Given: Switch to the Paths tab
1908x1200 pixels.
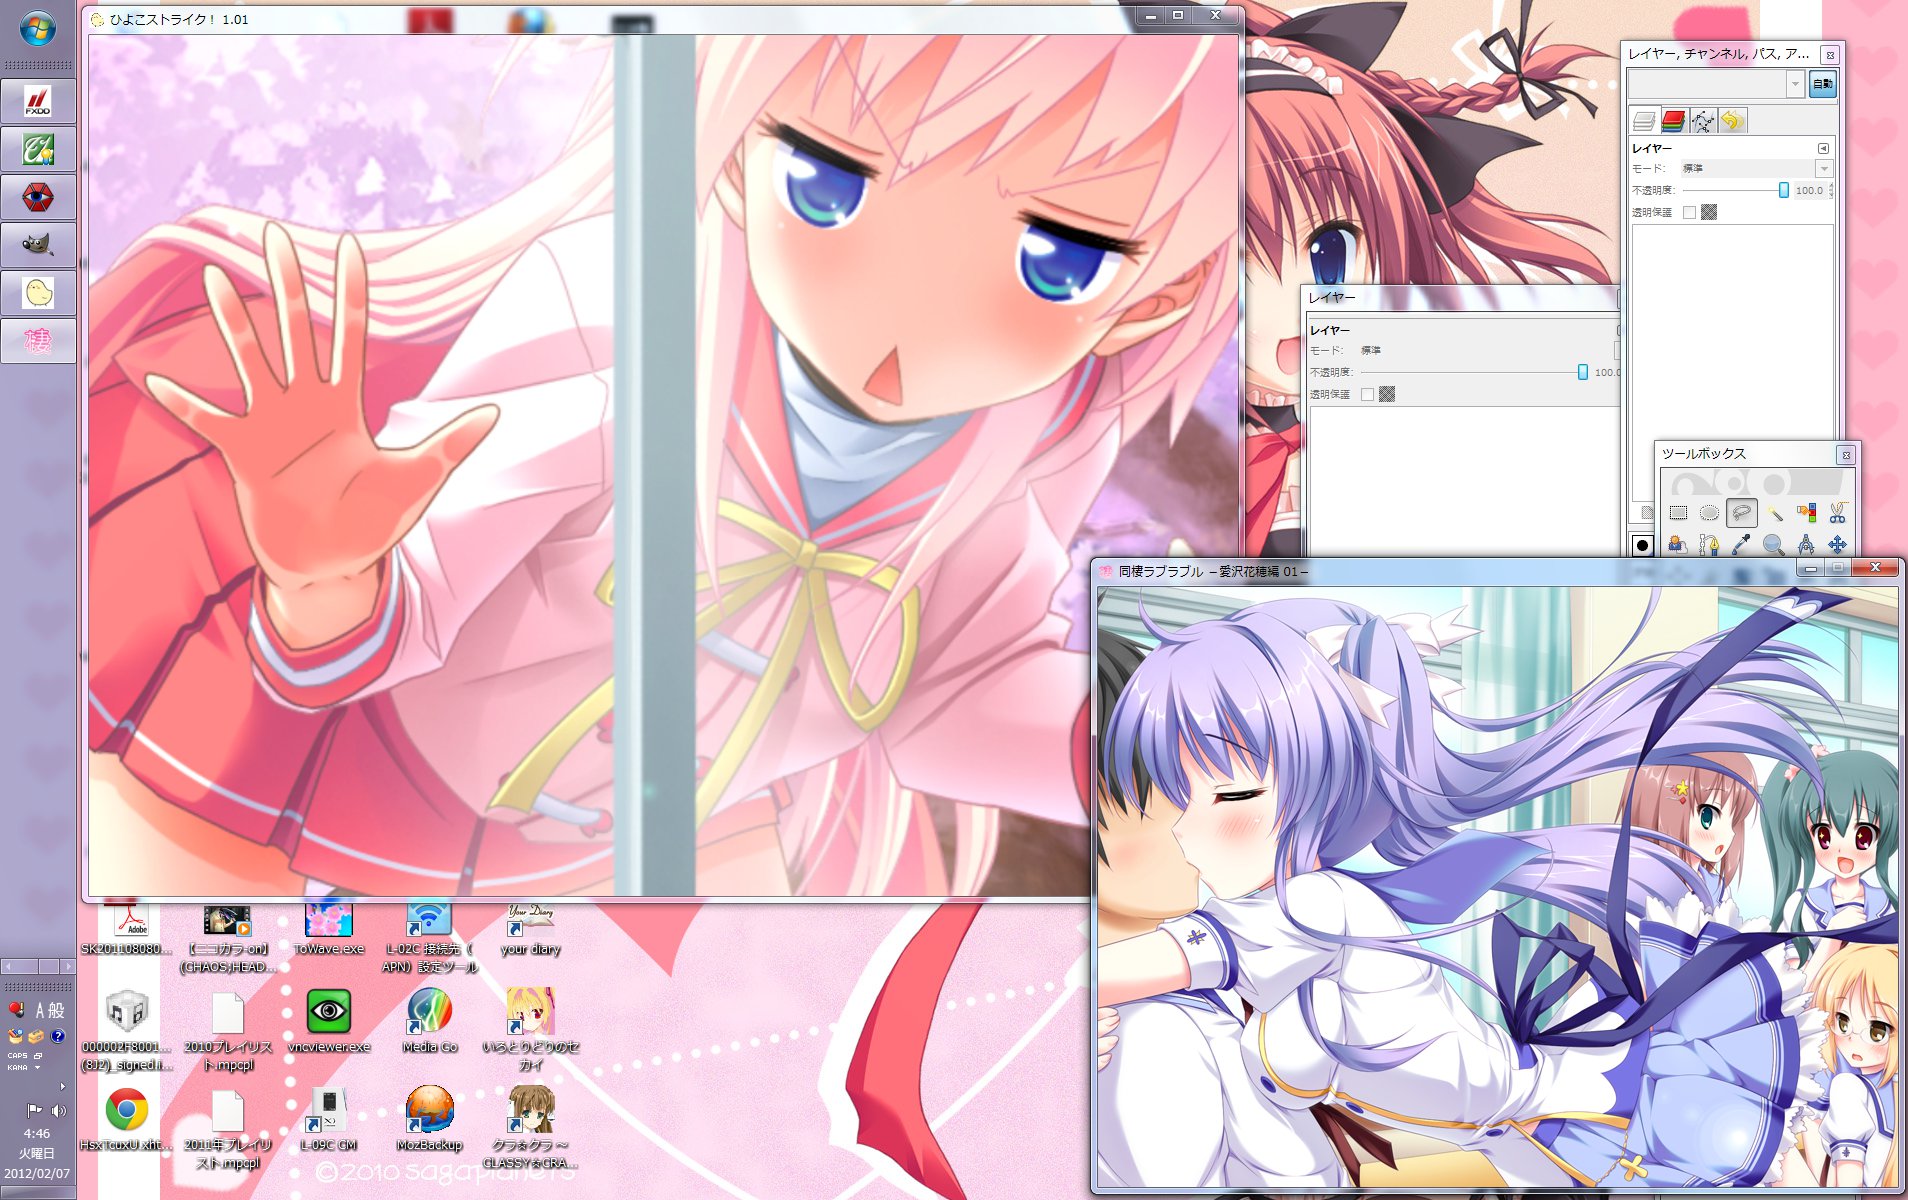Looking at the screenshot, I should 1702,121.
